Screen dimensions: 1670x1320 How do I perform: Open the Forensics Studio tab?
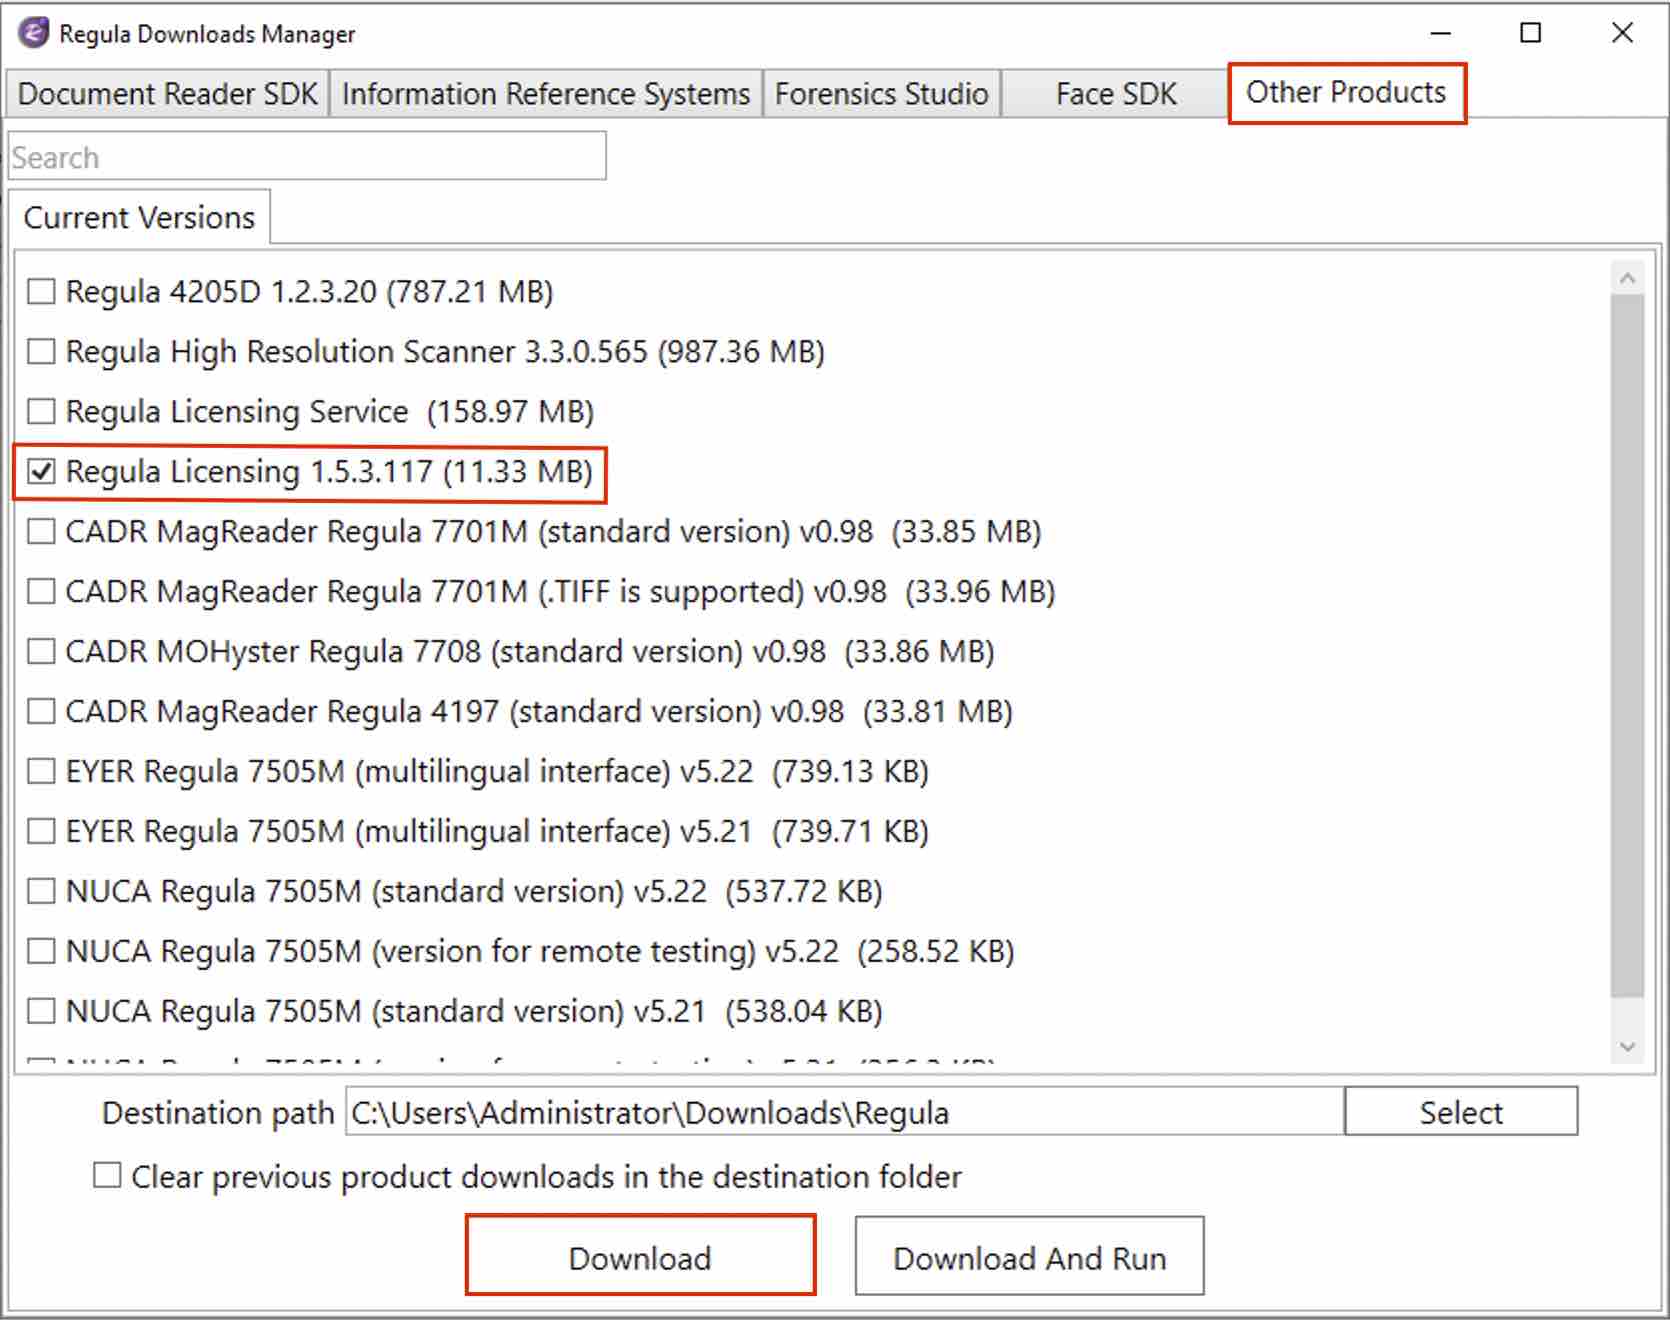pyautogui.click(x=881, y=94)
